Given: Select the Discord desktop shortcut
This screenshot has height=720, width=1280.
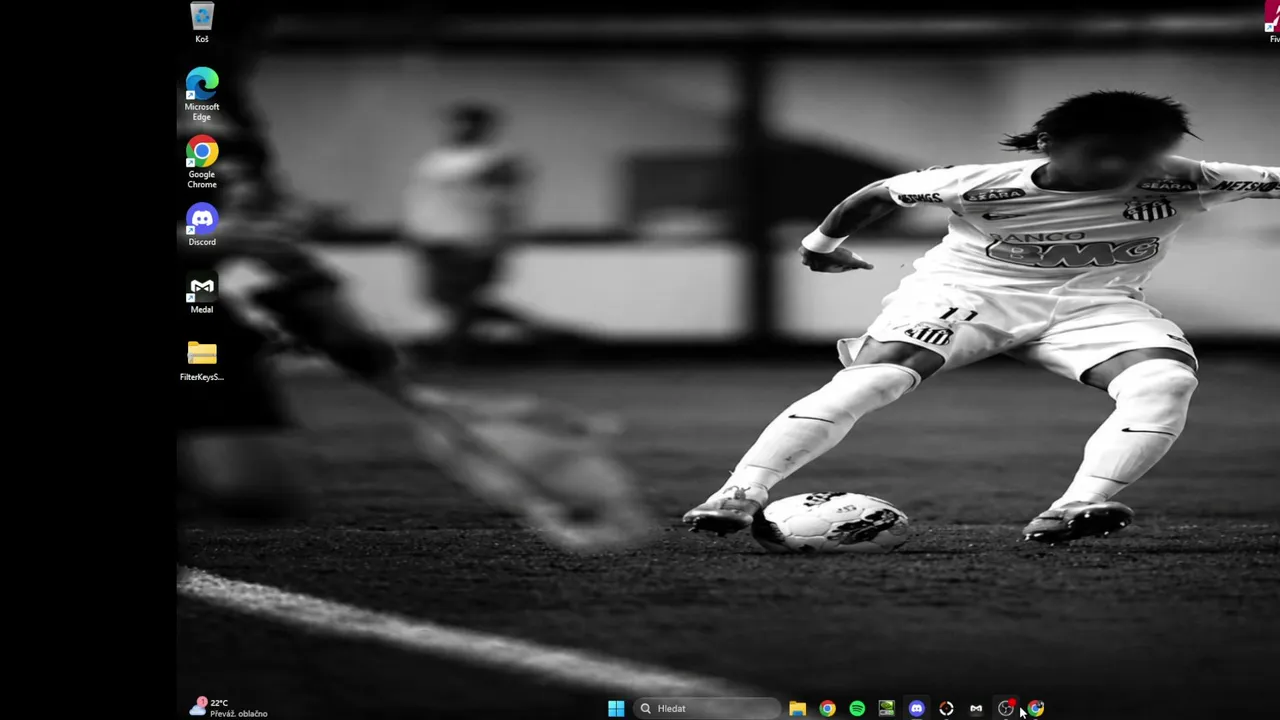Looking at the screenshot, I should 202,225.
